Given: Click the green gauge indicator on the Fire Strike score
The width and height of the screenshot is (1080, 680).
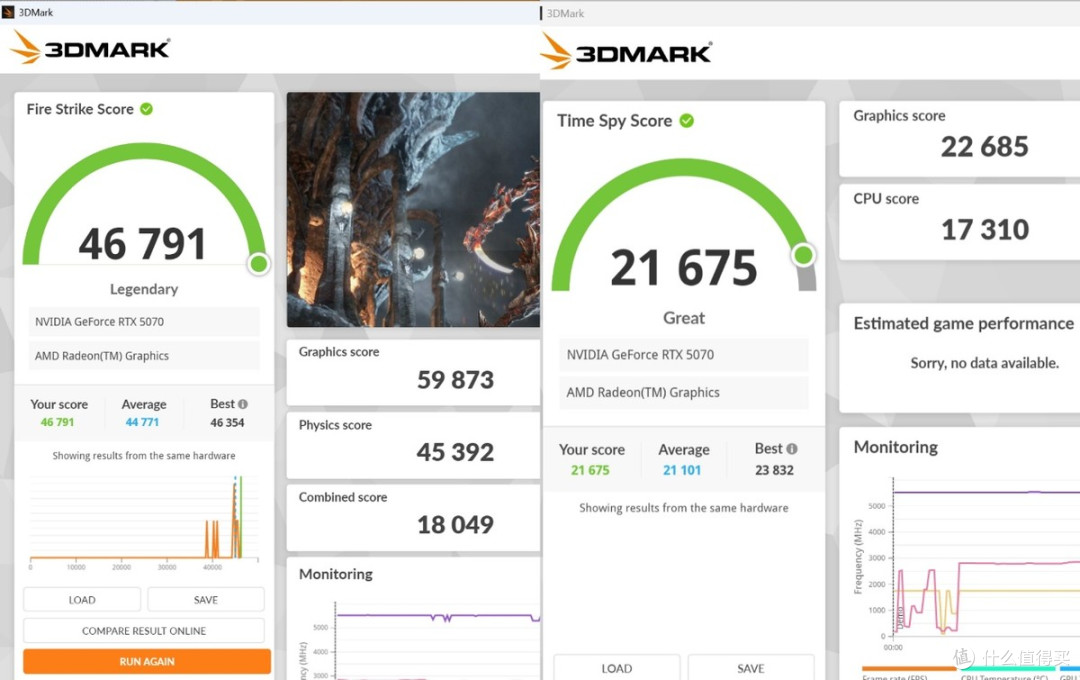Looking at the screenshot, I should (x=259, y=263).
